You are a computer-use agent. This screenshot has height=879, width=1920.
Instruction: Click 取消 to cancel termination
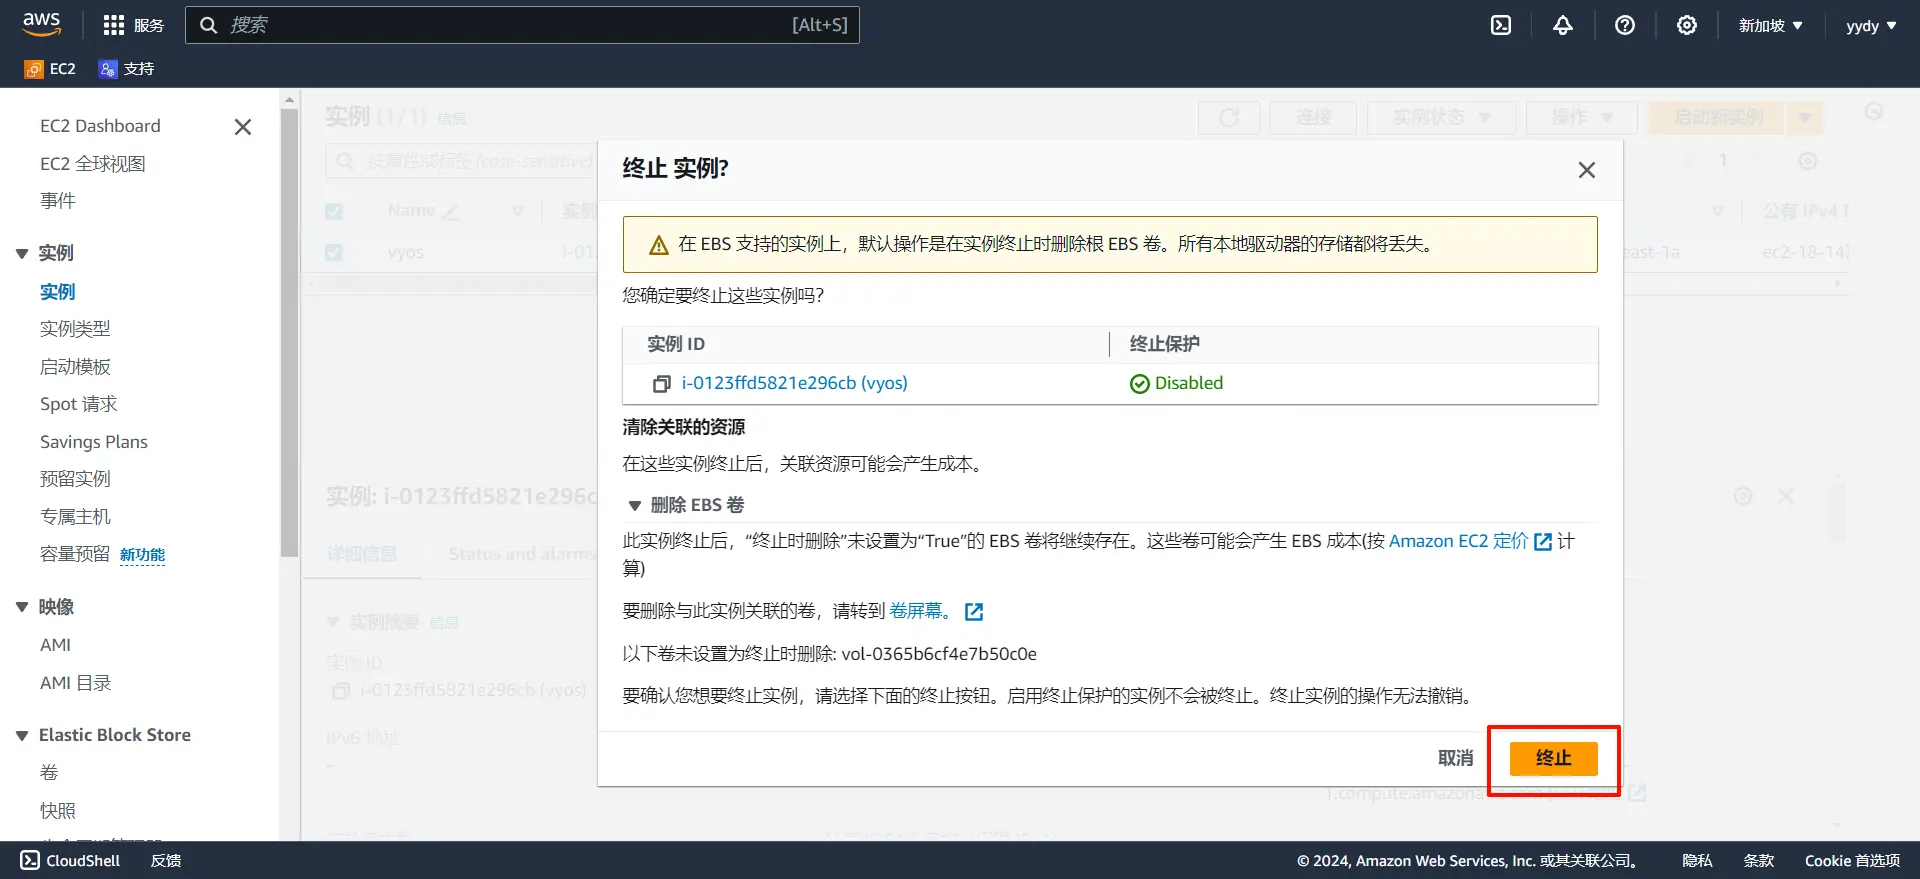(1455, 759)
